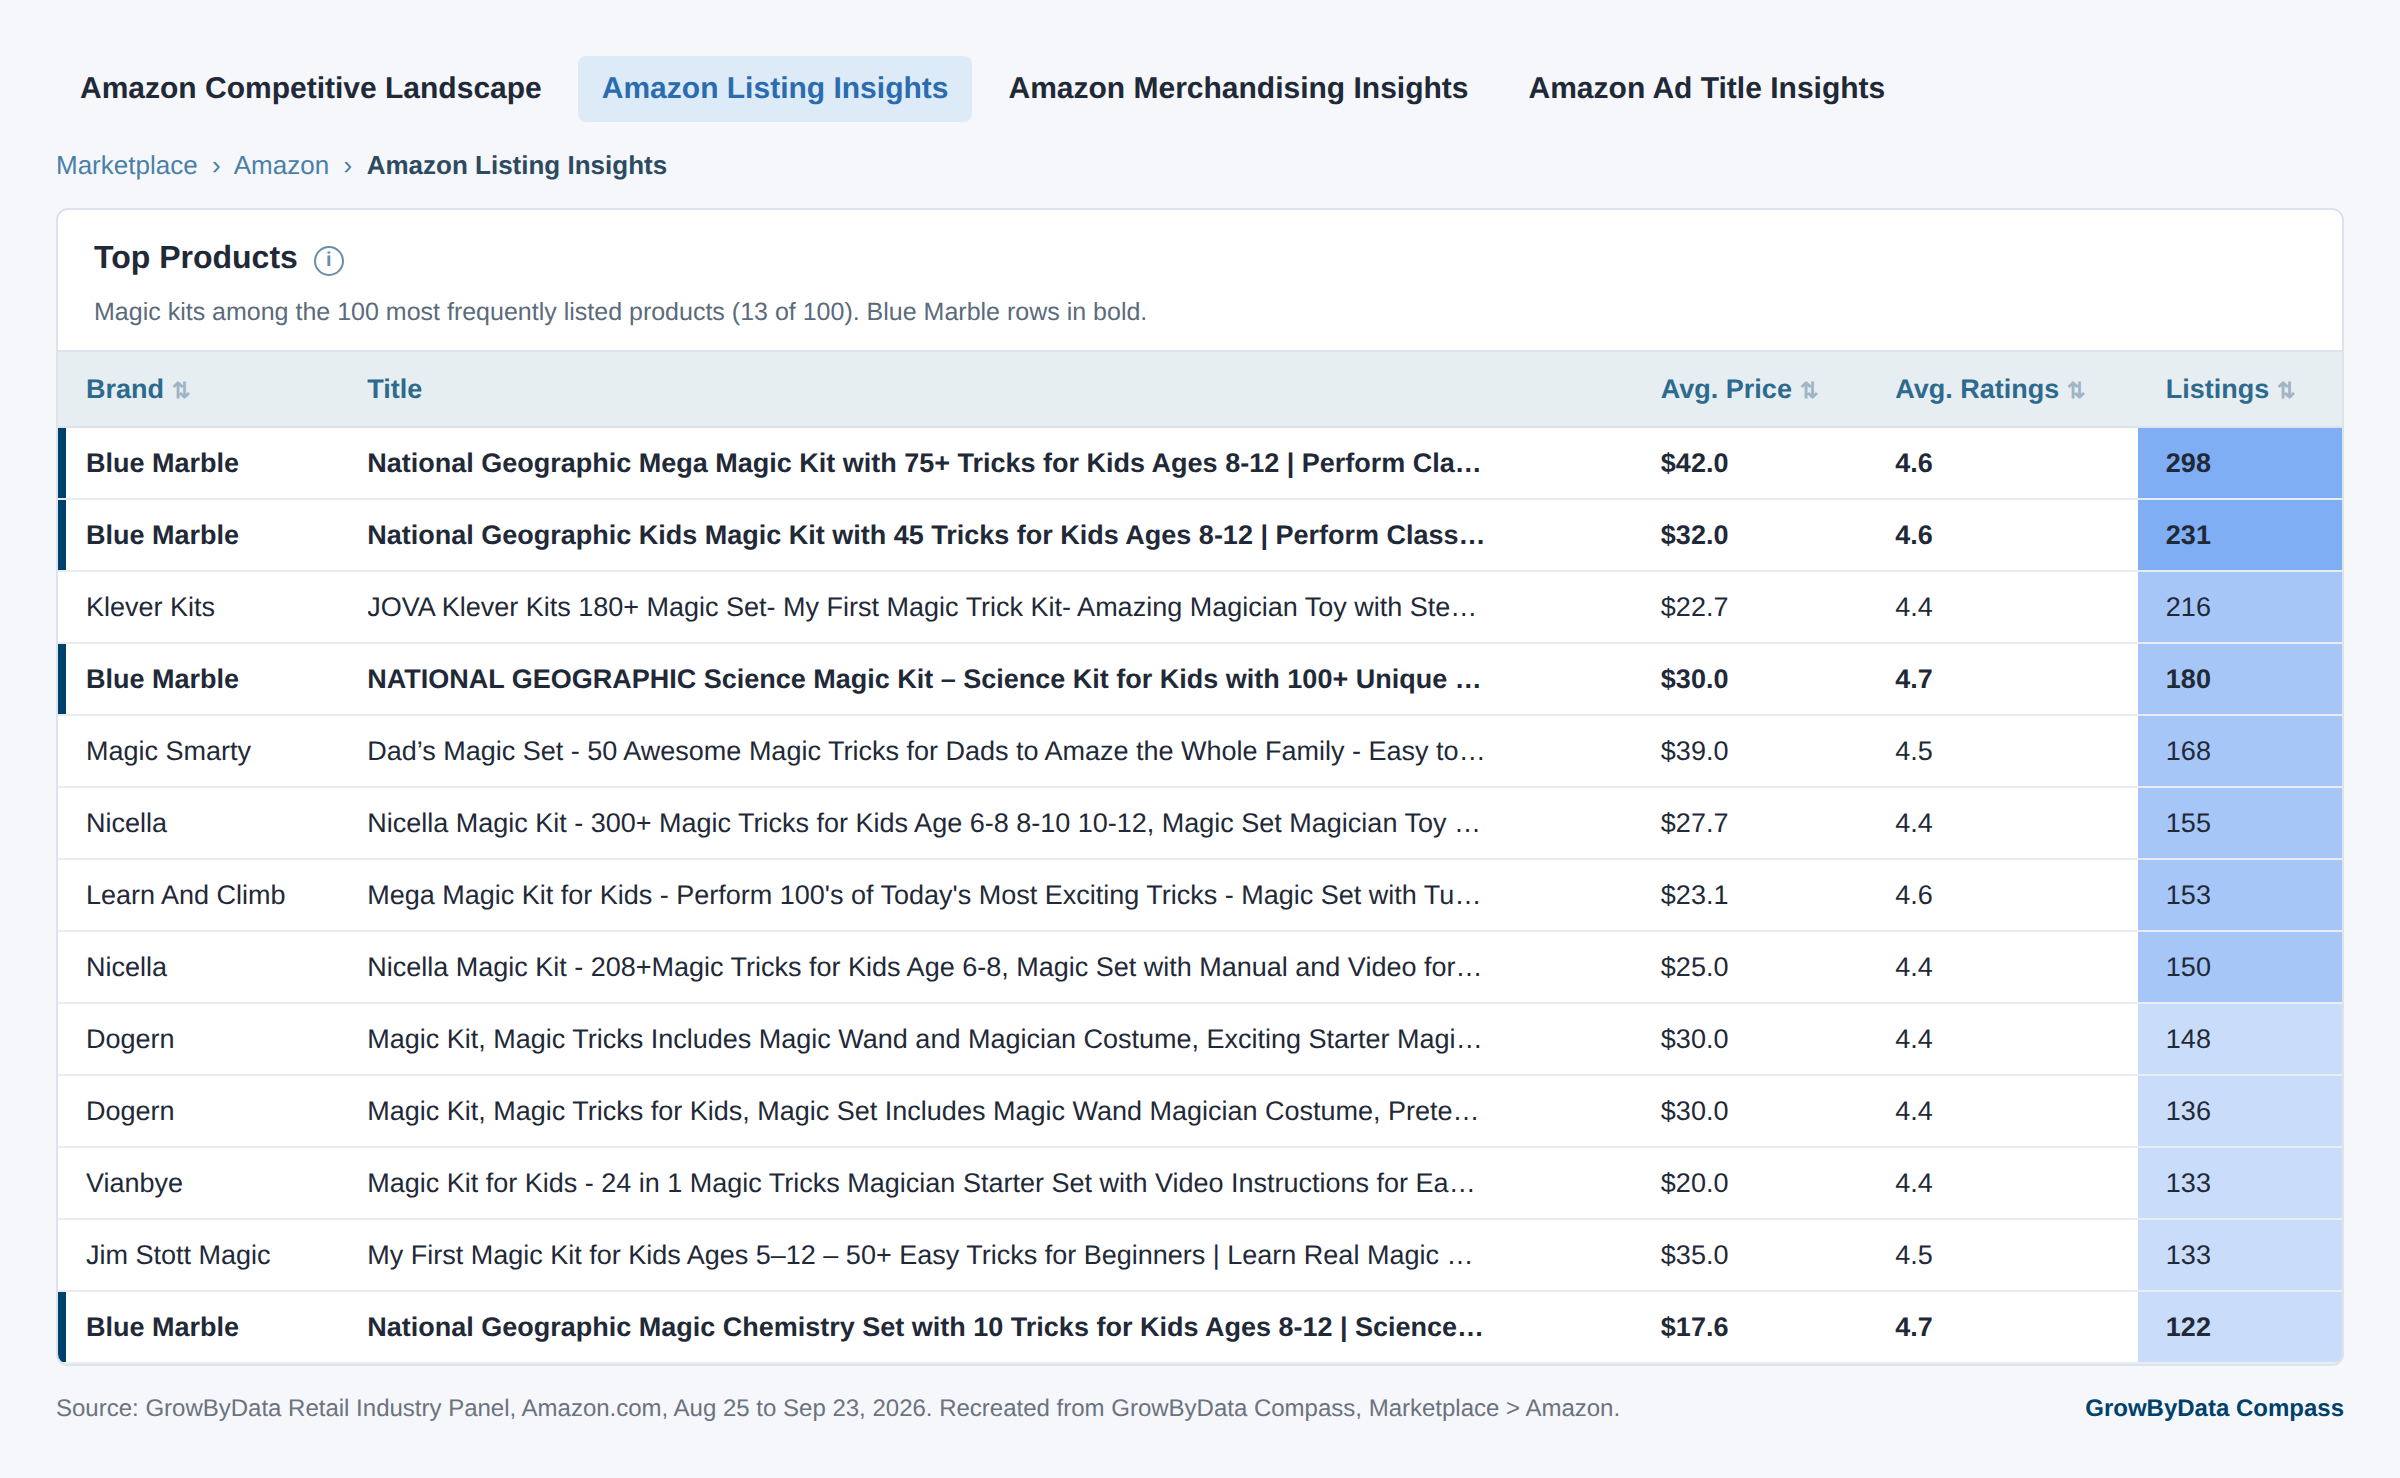This screenshot has width=2400, height=1478.
Task: Open the Amazon Competitive Landscape tab
Action: (x=311, y=88)
